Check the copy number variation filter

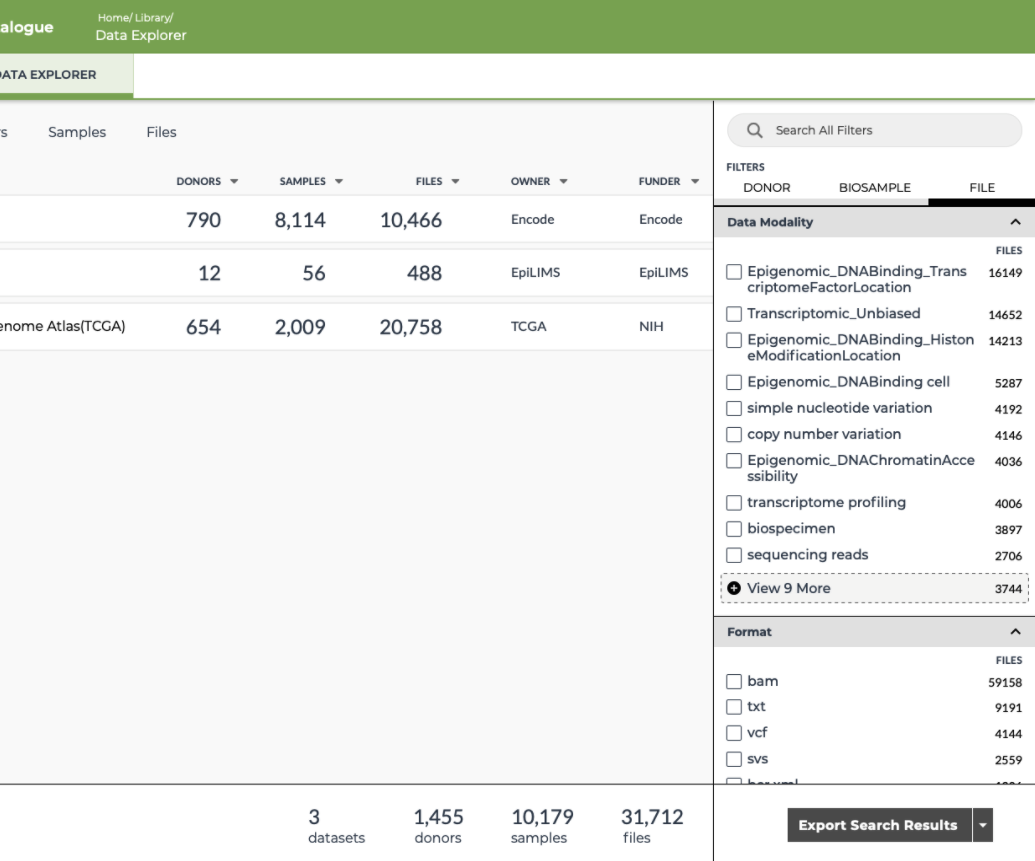point(734,434)
